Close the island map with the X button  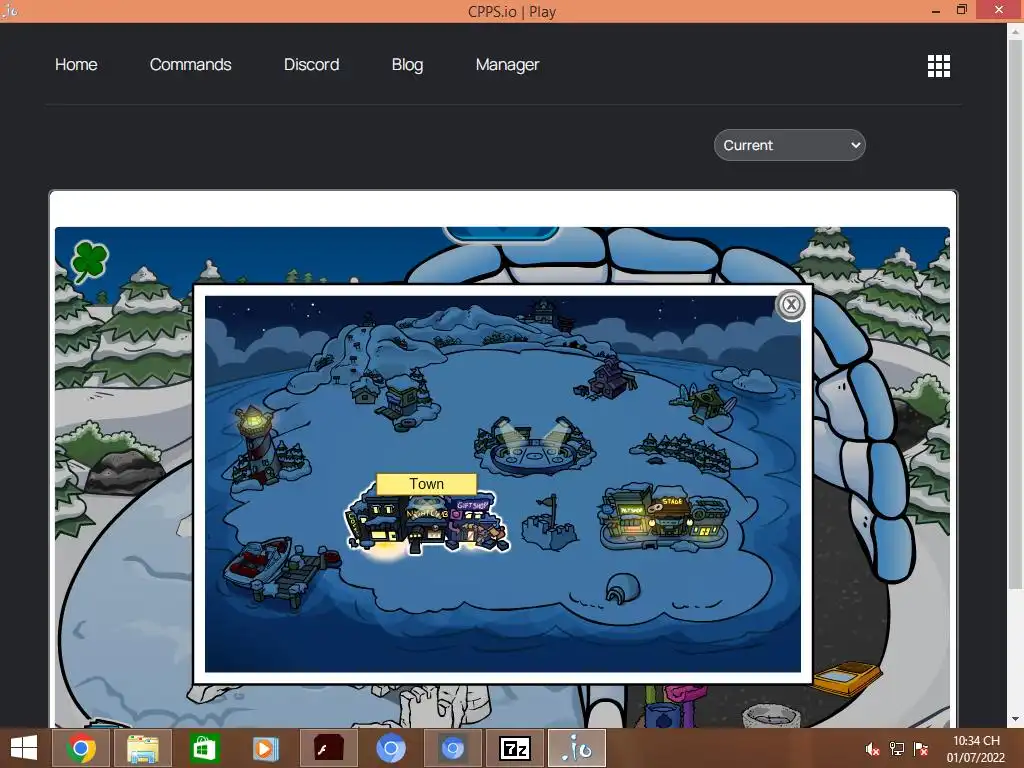[x=791, y=304]
